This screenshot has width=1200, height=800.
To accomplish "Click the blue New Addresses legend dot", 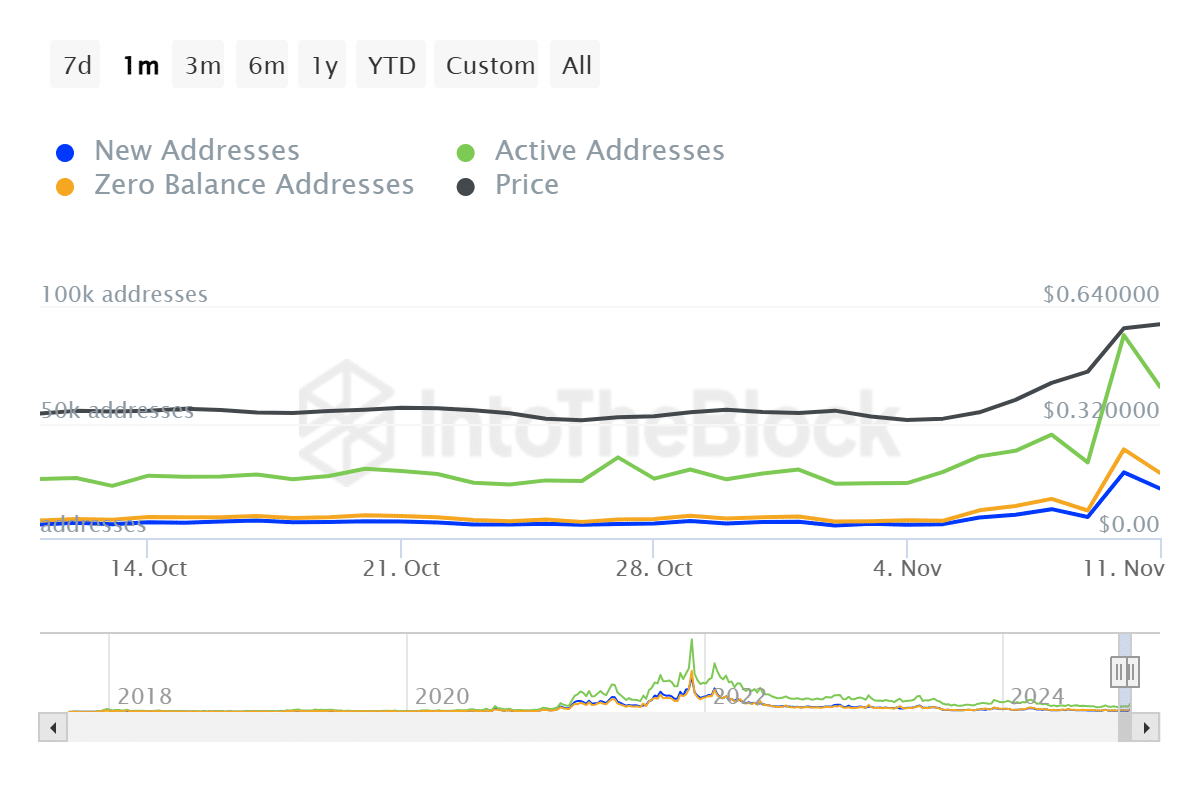I will click(65, 153).
